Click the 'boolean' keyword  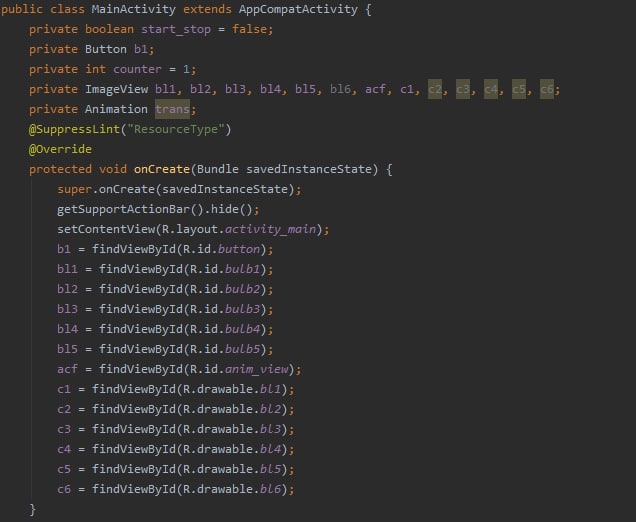109,29
